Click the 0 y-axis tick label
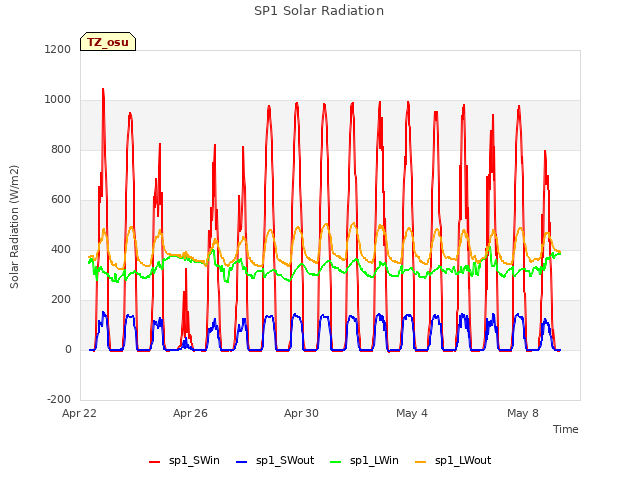The image size is (640, 480). (x=68, y=349)
